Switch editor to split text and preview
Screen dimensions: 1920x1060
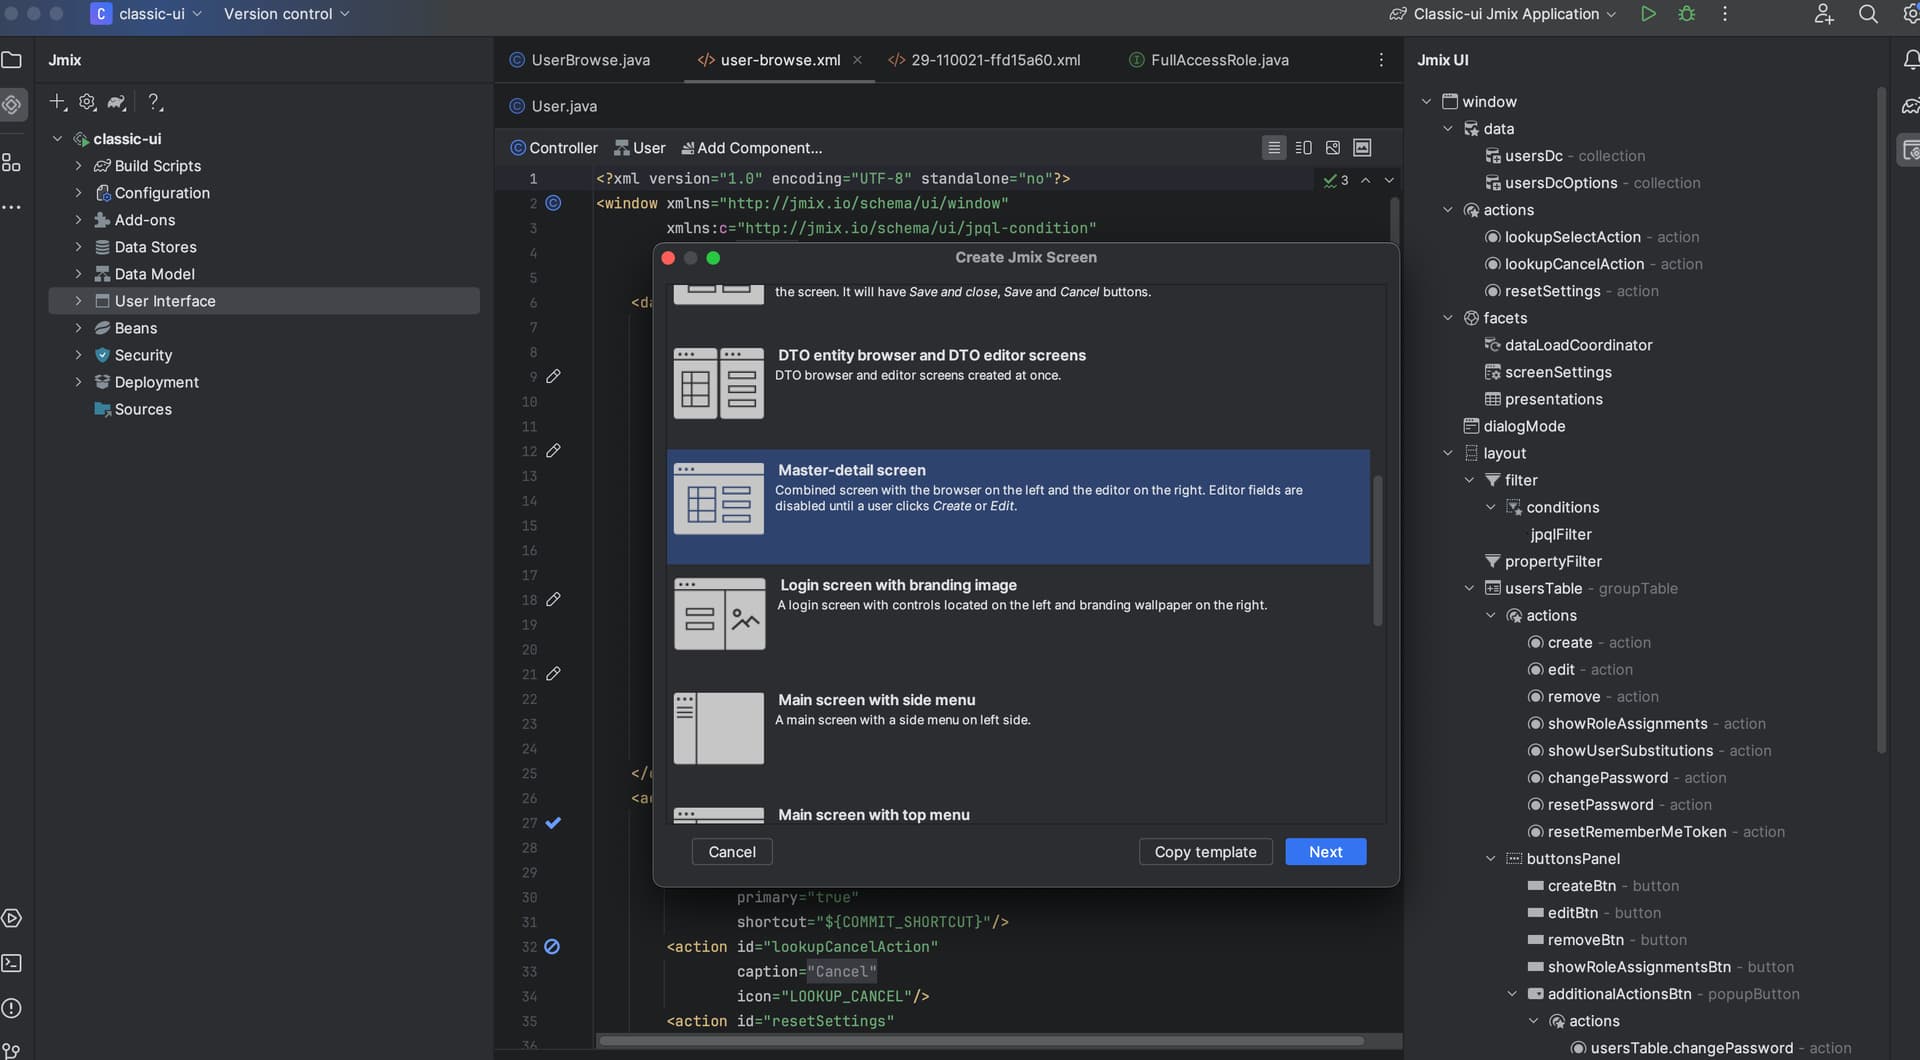tap(1303, 148)
